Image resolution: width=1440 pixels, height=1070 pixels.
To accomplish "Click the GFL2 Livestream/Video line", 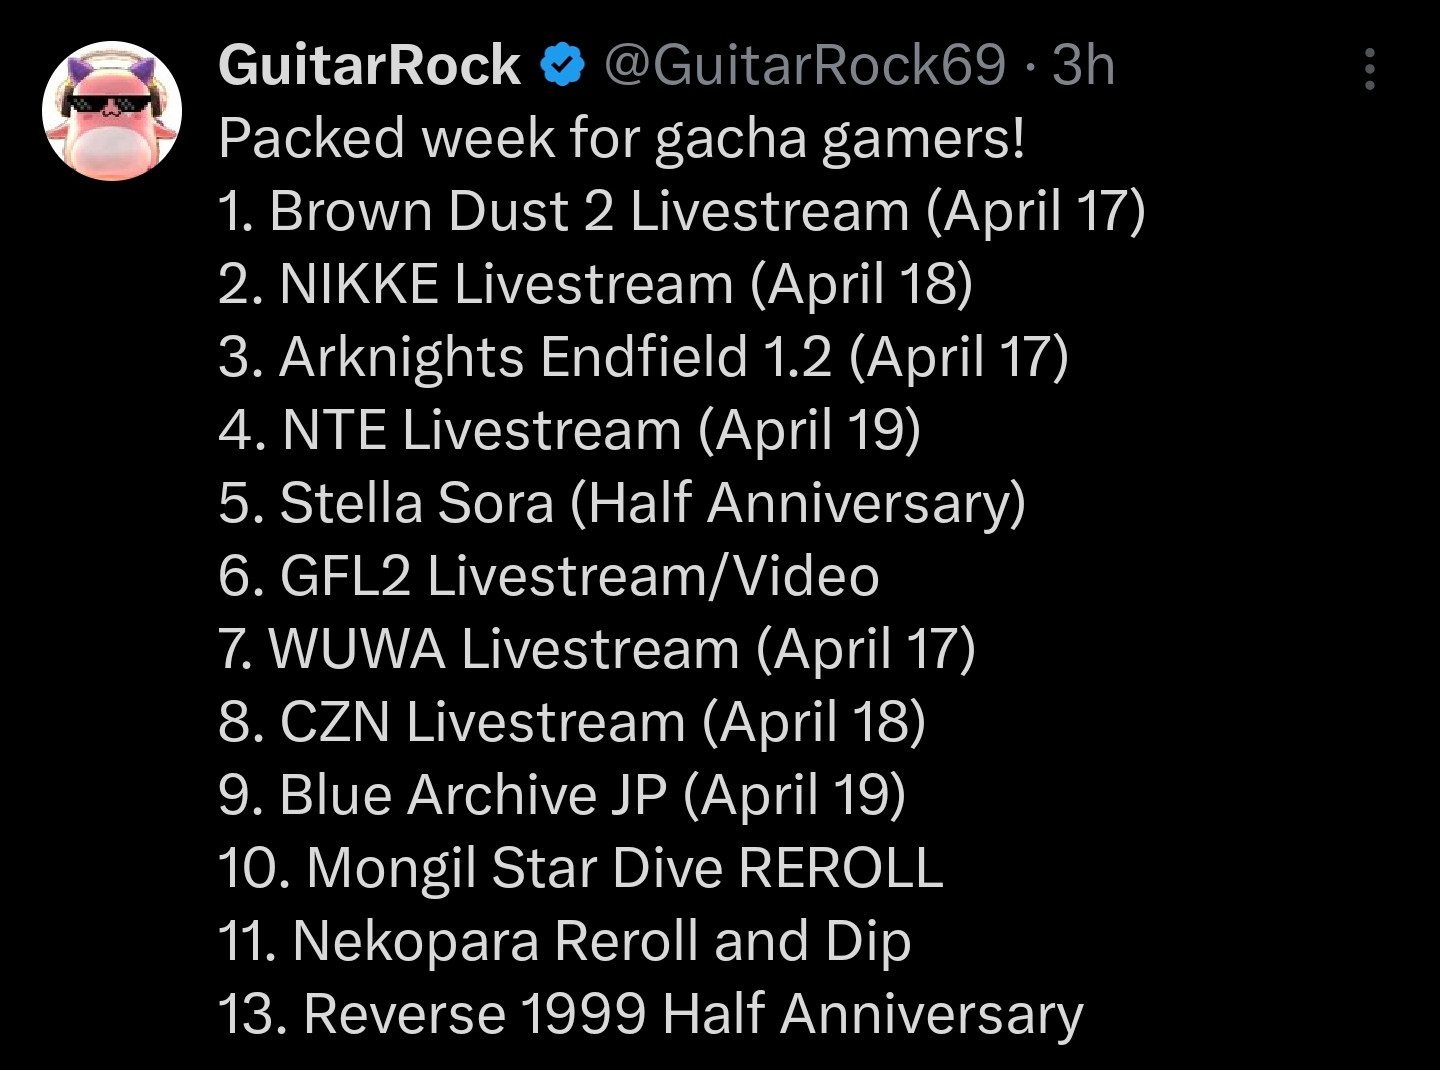I will click(x=548, y=576).
